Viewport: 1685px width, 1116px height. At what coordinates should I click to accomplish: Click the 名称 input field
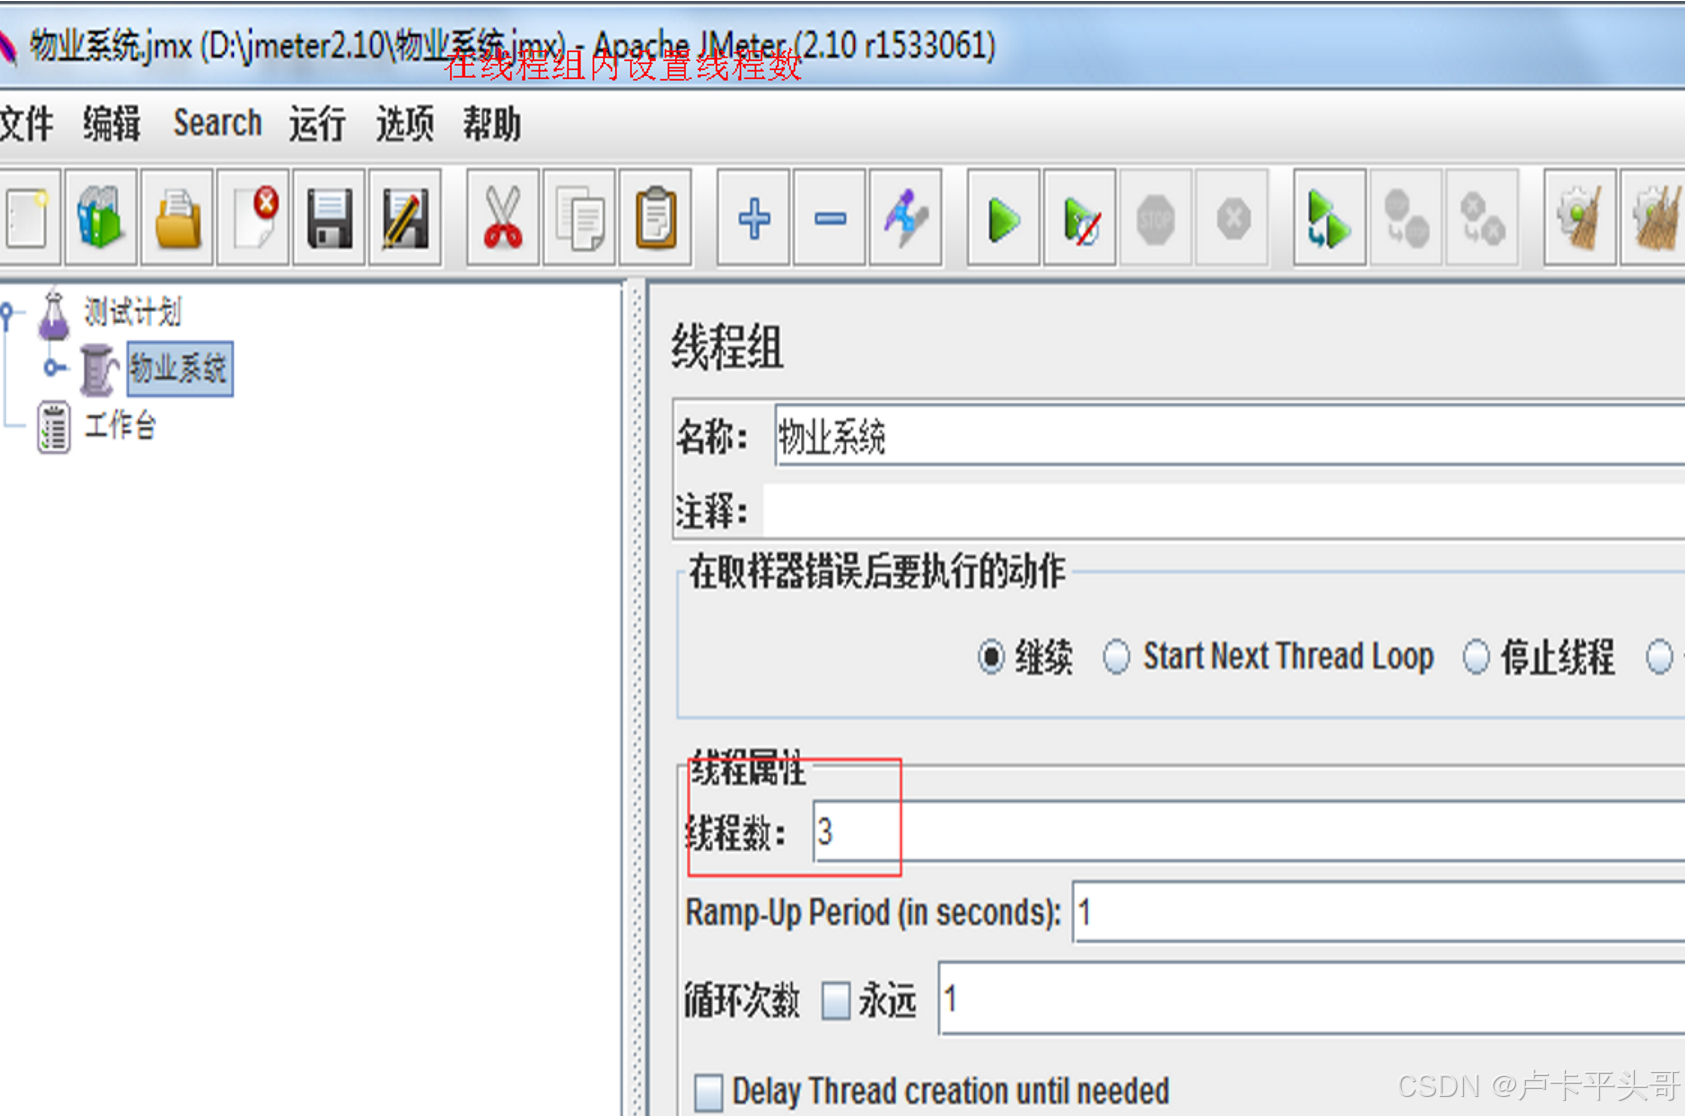pyautogui.click(x=1230, y=436)
